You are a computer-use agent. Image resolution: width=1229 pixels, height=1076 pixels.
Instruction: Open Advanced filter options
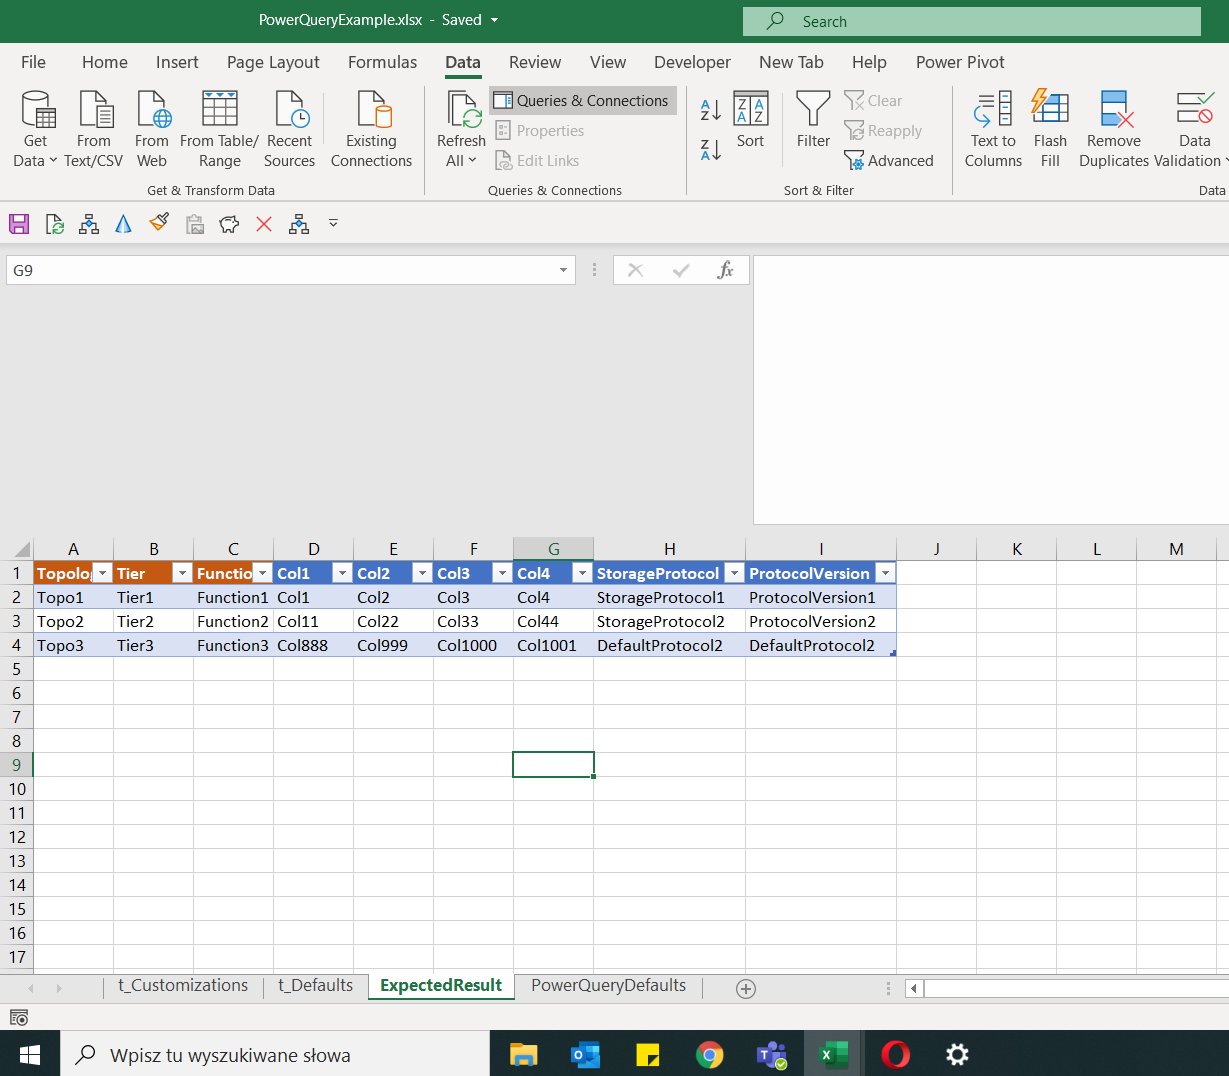coord(889,161)
